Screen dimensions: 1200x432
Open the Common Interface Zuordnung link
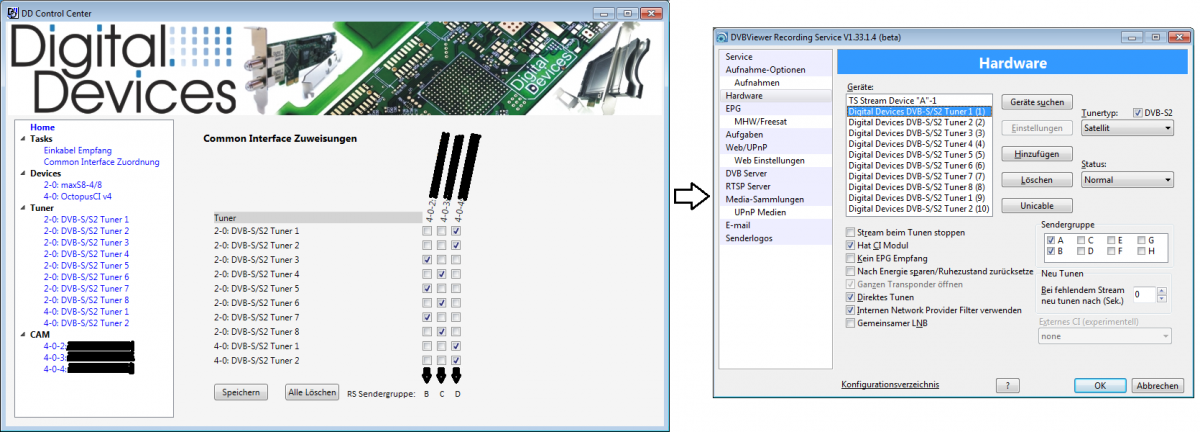101,162
